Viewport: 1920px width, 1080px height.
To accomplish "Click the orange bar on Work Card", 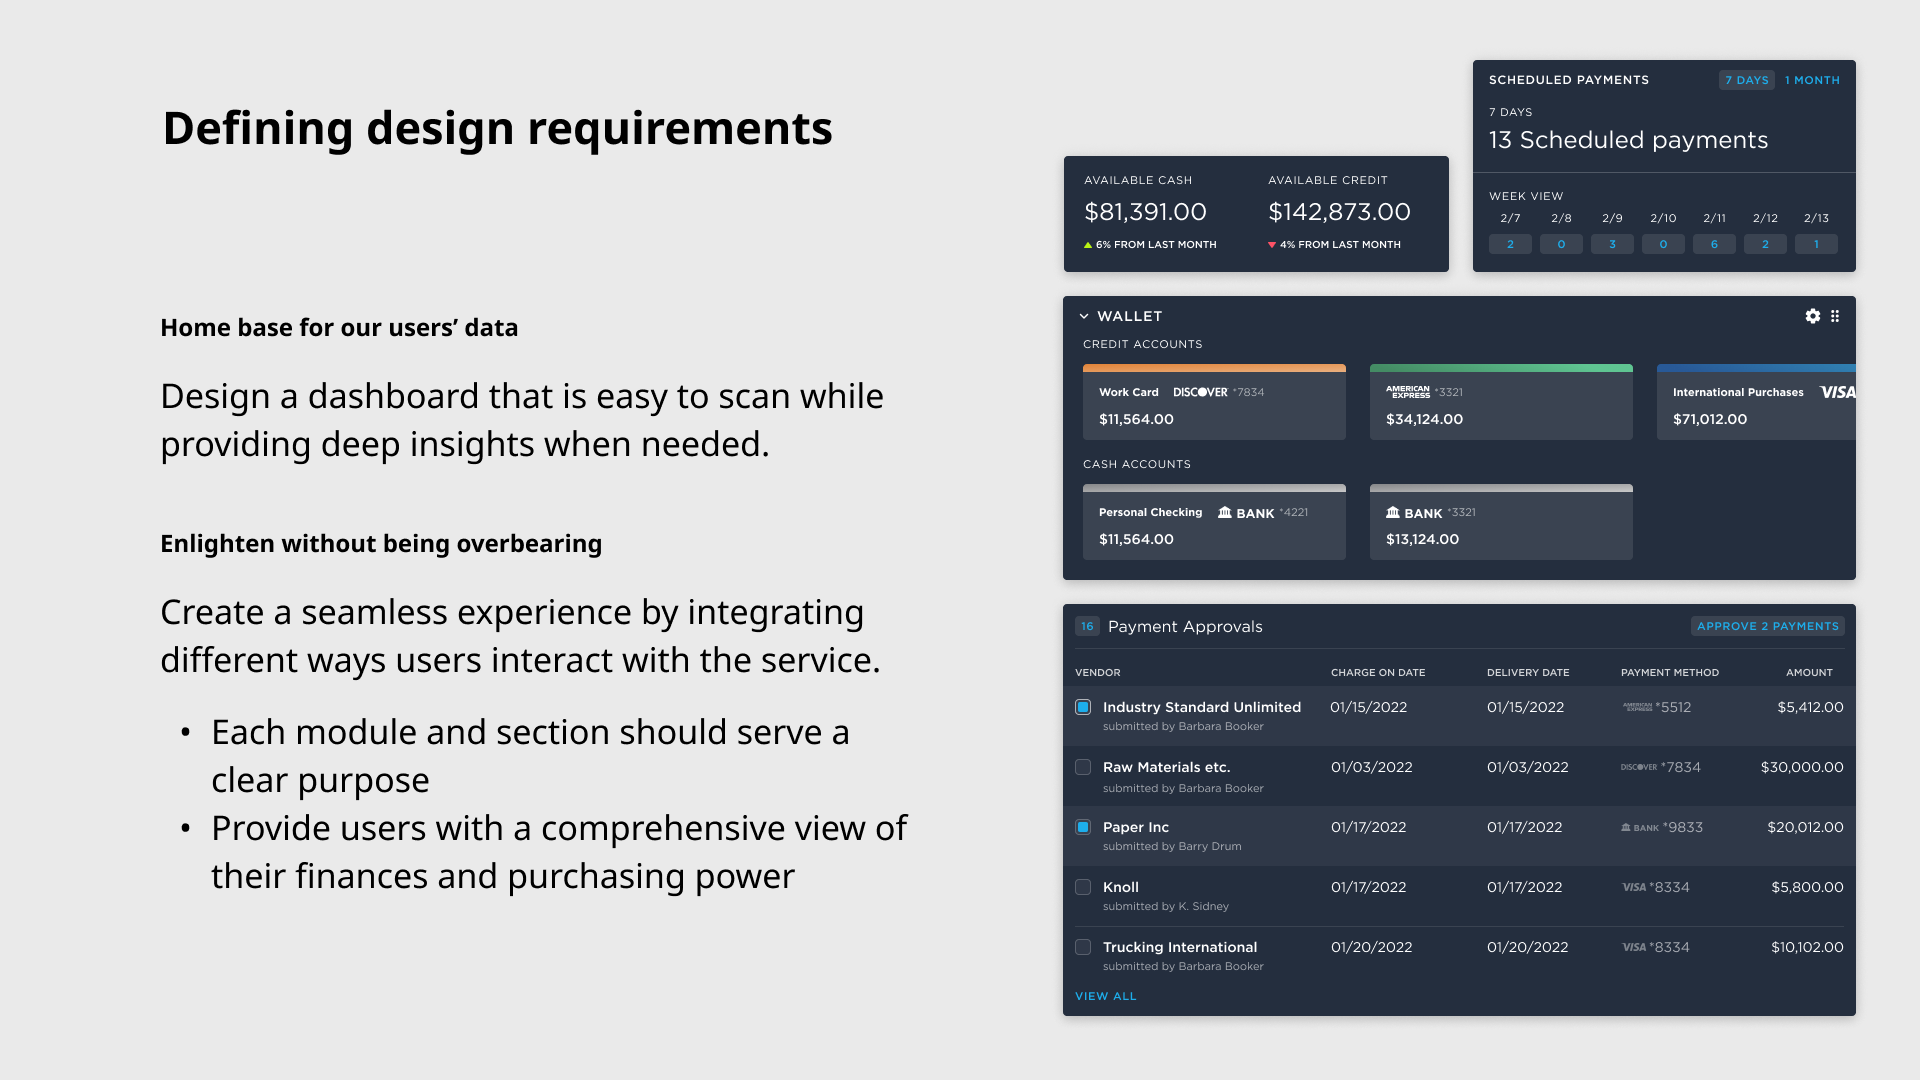I will (x=1214, y=368).
